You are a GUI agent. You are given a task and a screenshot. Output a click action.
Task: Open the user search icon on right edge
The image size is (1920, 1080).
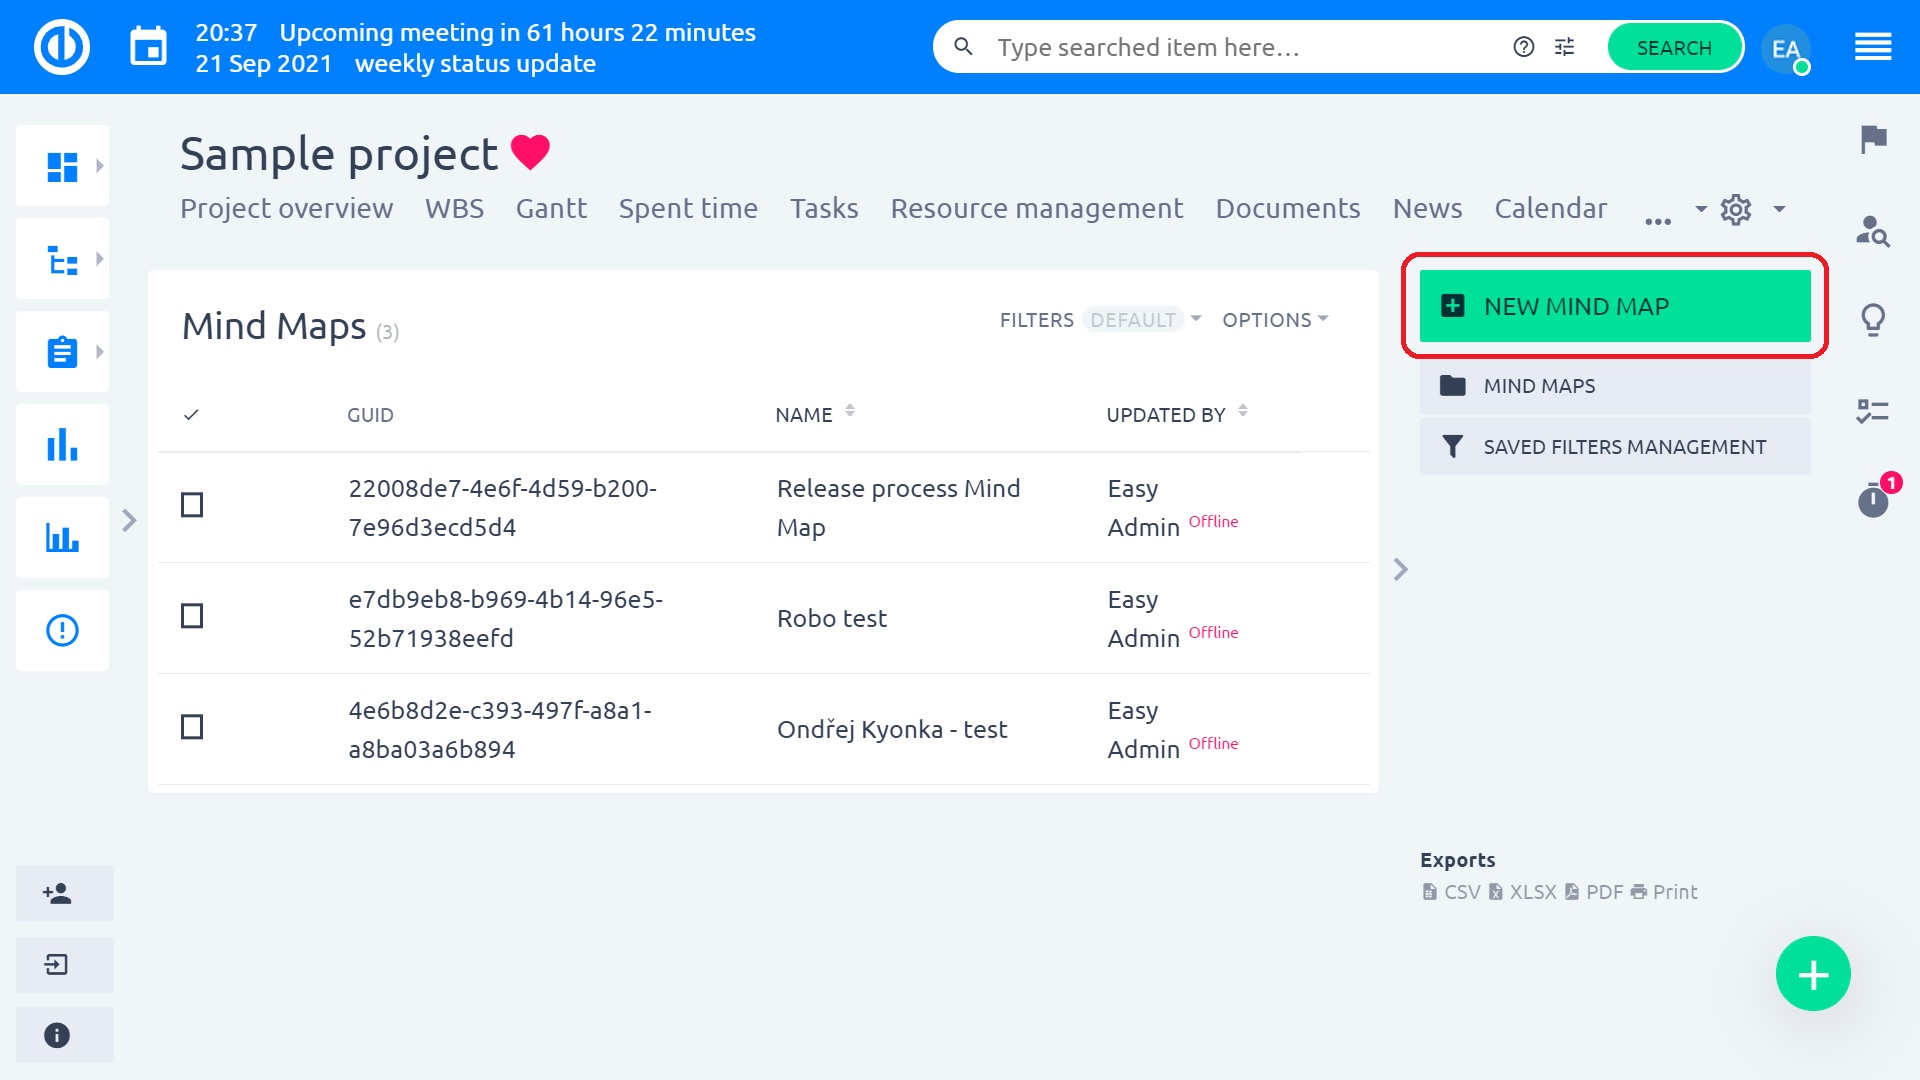(1874, 232)
